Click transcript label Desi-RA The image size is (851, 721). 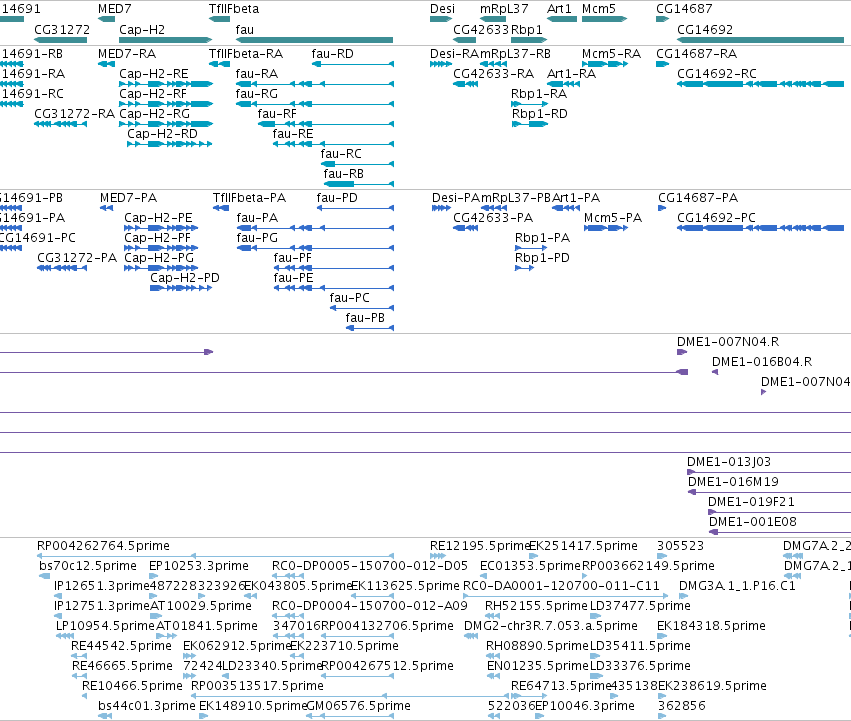pyautogui.click(x=454, y=54)
